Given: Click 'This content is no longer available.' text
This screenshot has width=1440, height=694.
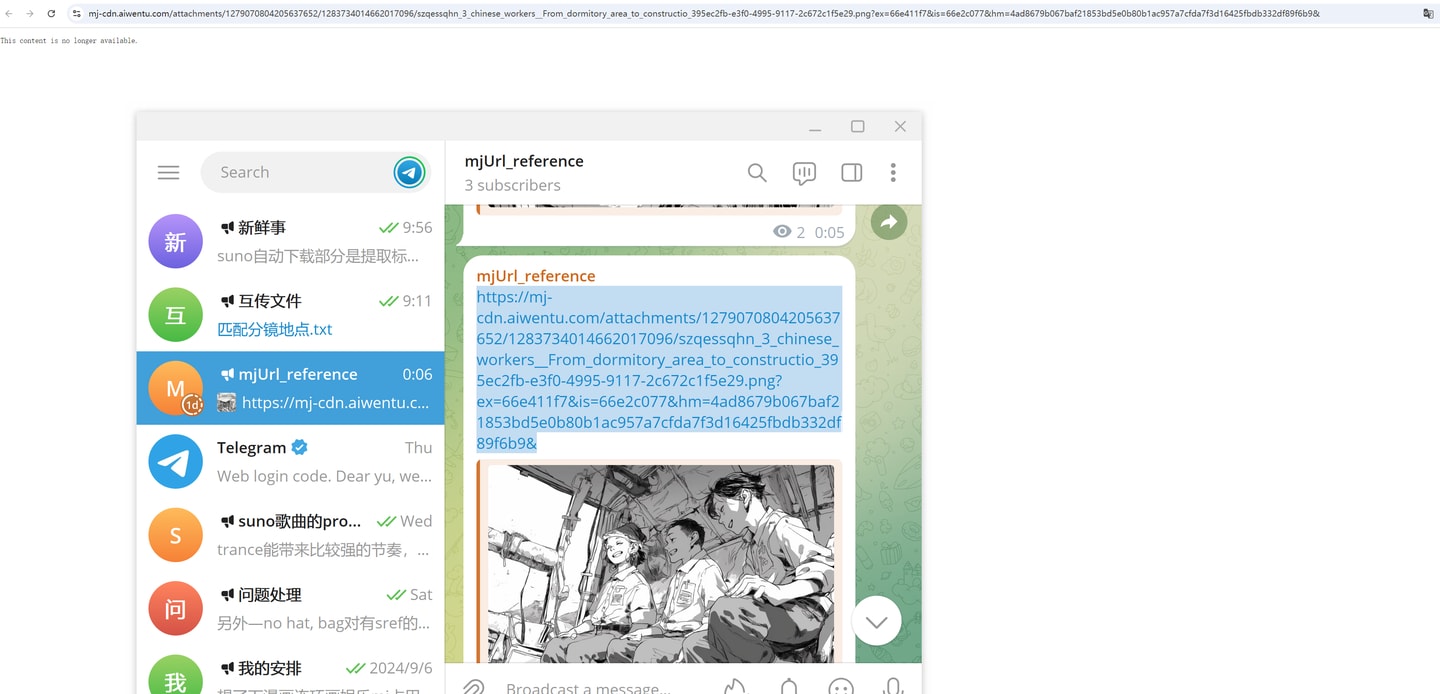Looking at the screenshot, I should tap(69, 41).
